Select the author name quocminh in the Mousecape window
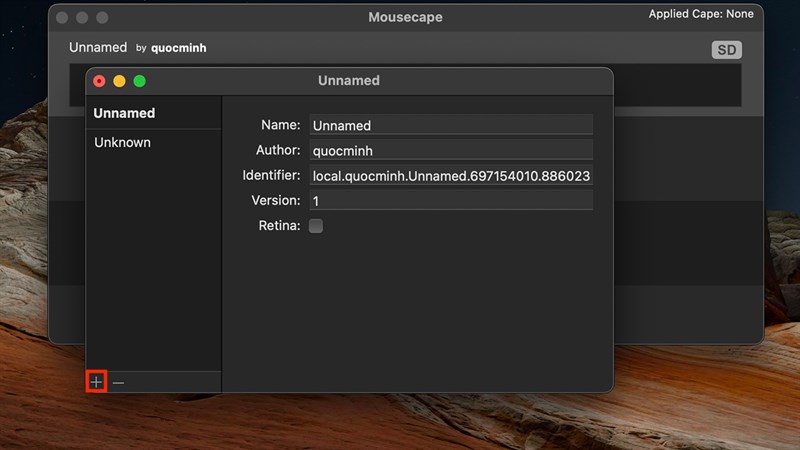Viewport: 800px width, 450px height. pos(179,48)
